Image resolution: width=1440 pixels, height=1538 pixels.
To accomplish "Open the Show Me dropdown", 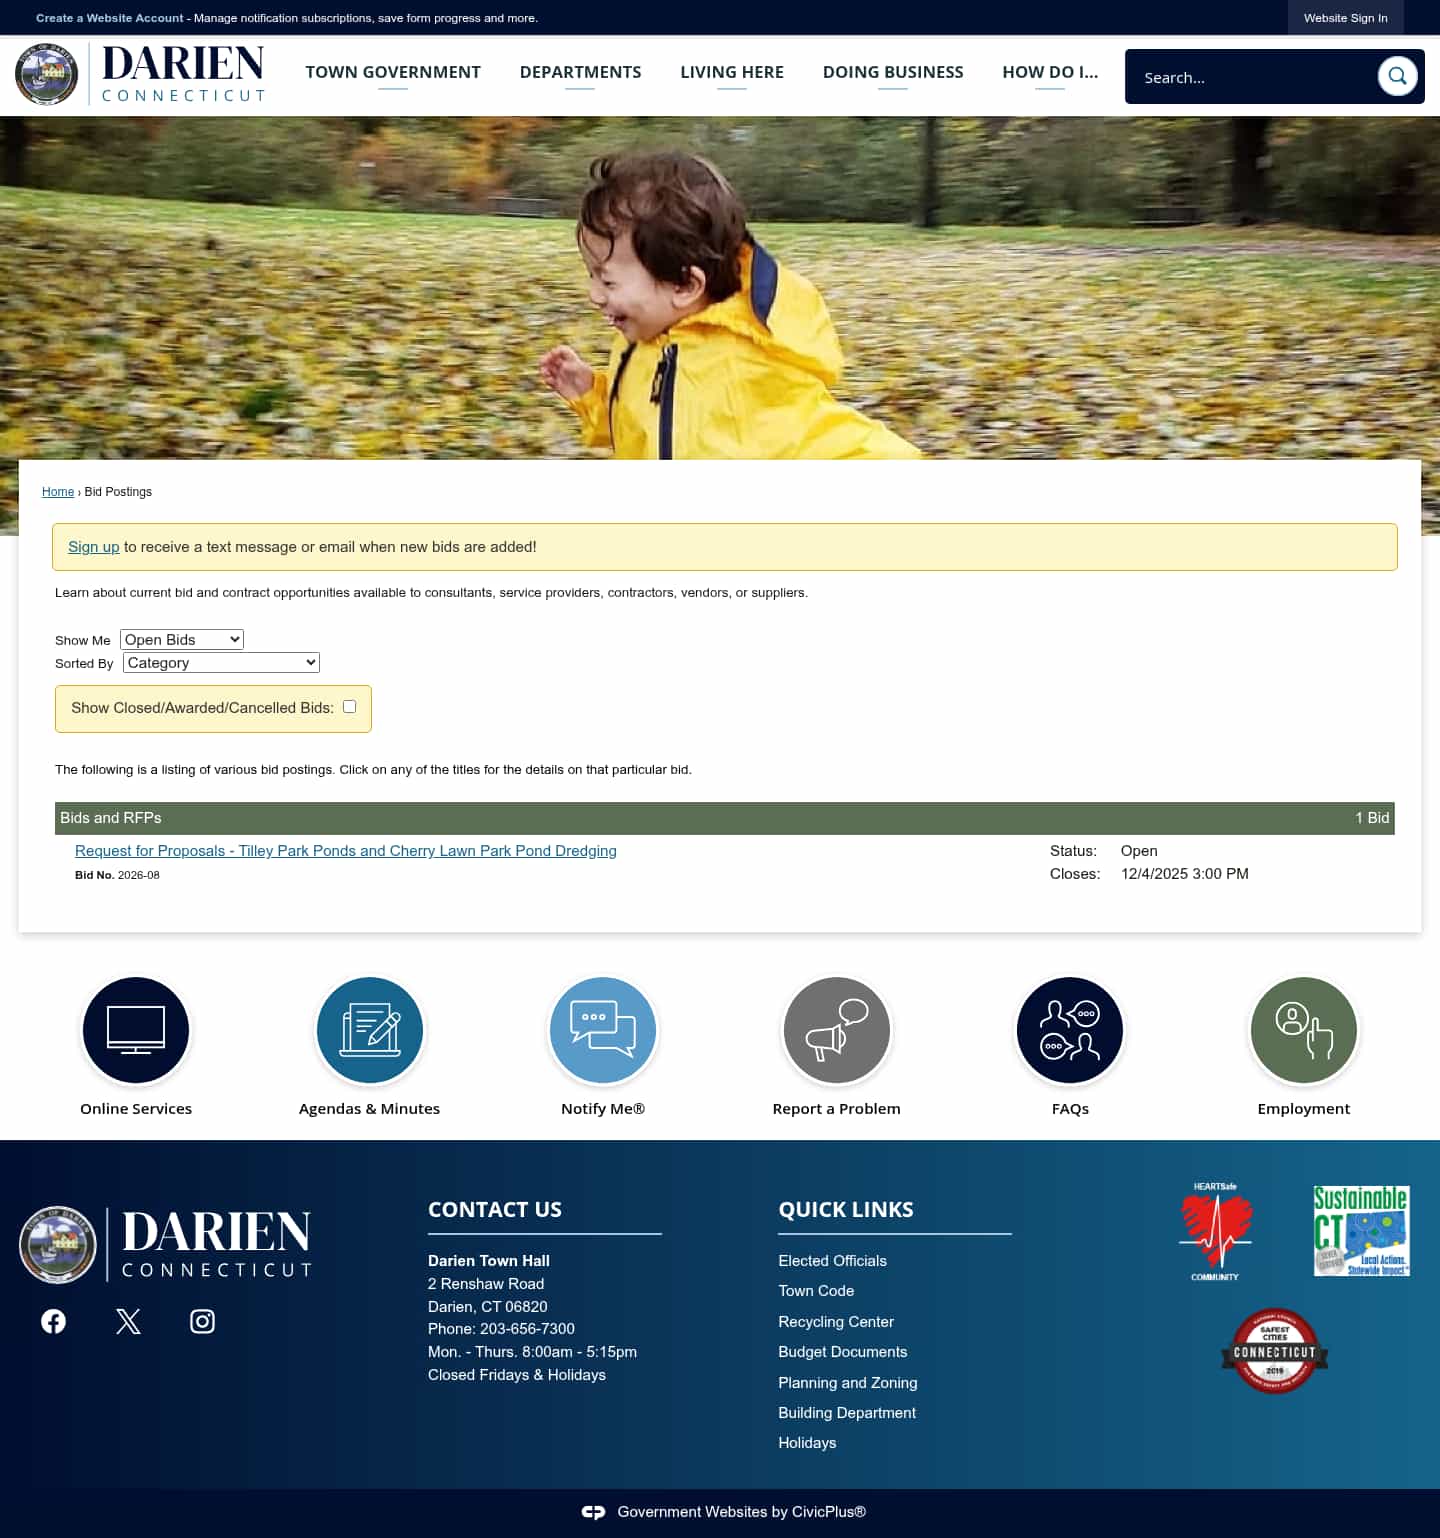I will (181, 639).
